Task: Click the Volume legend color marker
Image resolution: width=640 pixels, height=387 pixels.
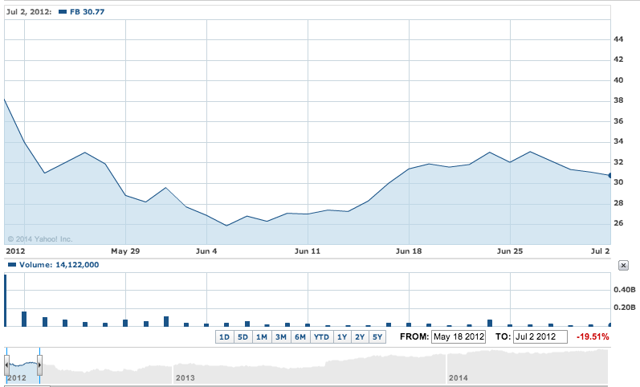Action: (x=12, y=265)
